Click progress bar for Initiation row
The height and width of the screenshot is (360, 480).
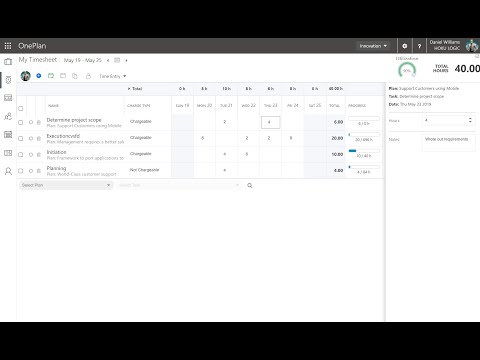[364, 151]
